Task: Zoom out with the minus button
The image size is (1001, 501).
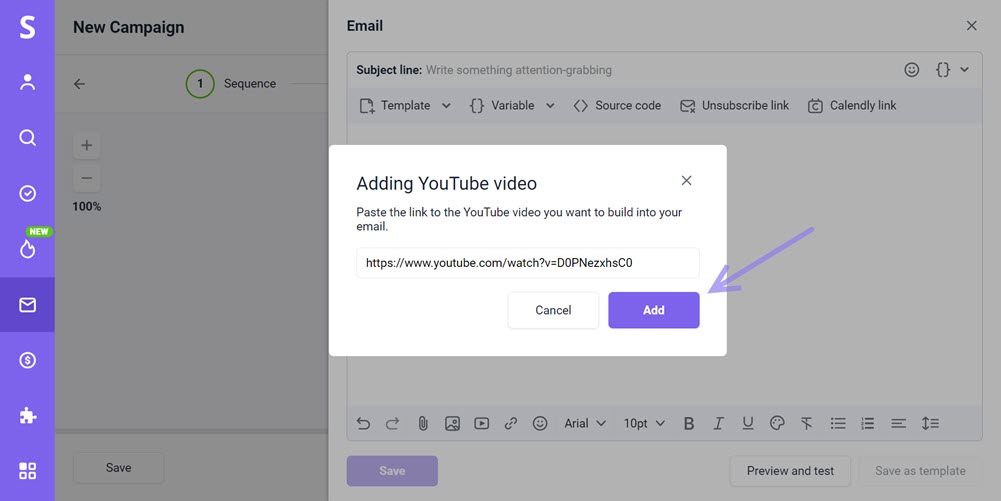Action: click(x=87, y=178)
